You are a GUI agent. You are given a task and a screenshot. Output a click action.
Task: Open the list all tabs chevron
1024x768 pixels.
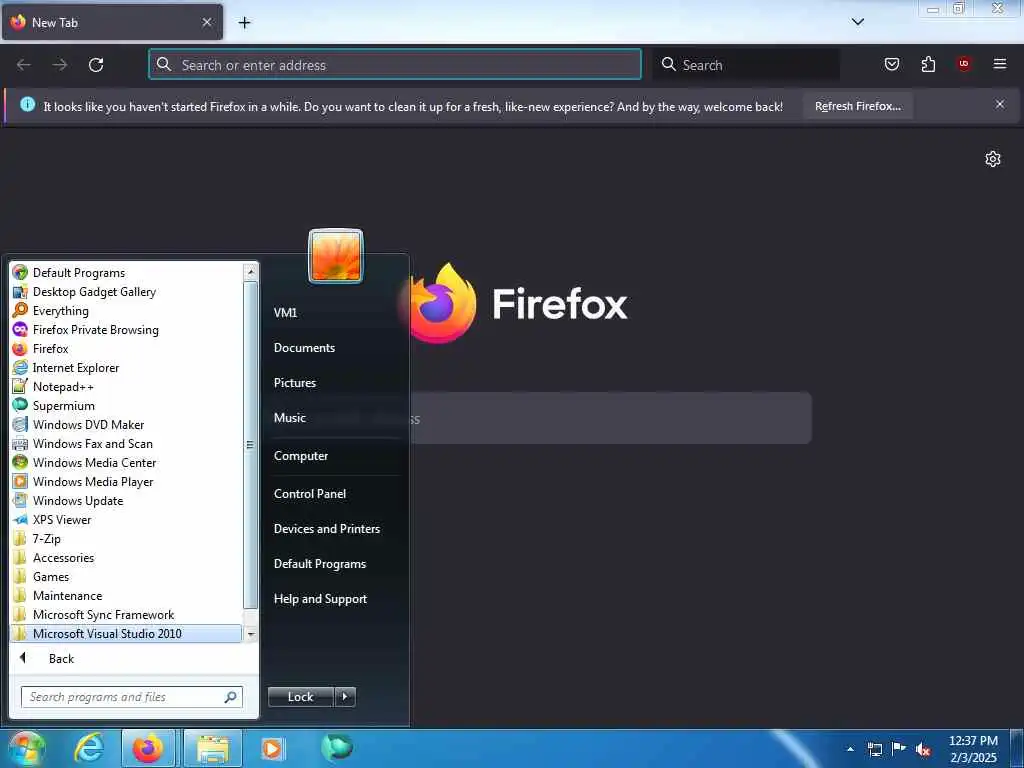click(858, 22)
